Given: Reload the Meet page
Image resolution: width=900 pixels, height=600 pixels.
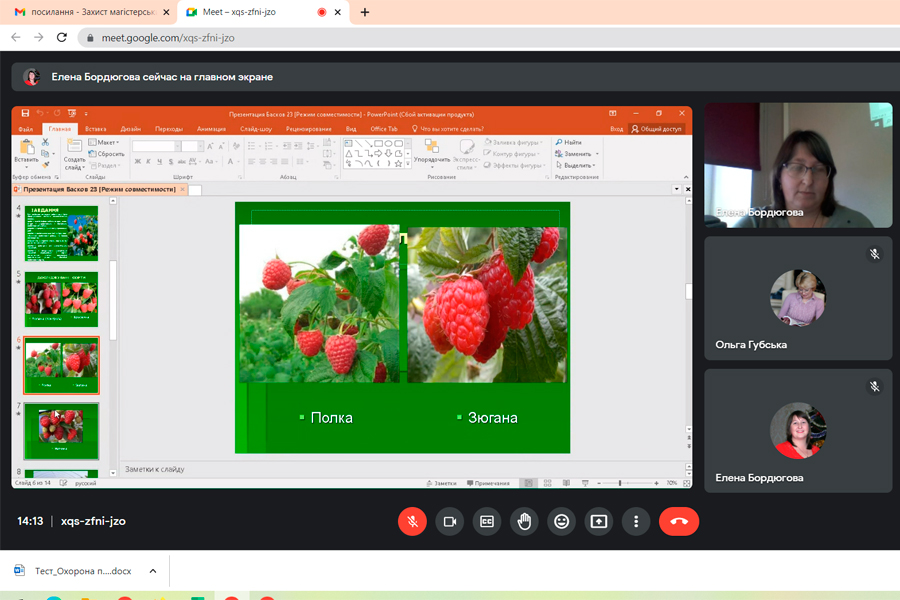Looking at the screenshot, I should click(62, 37).
